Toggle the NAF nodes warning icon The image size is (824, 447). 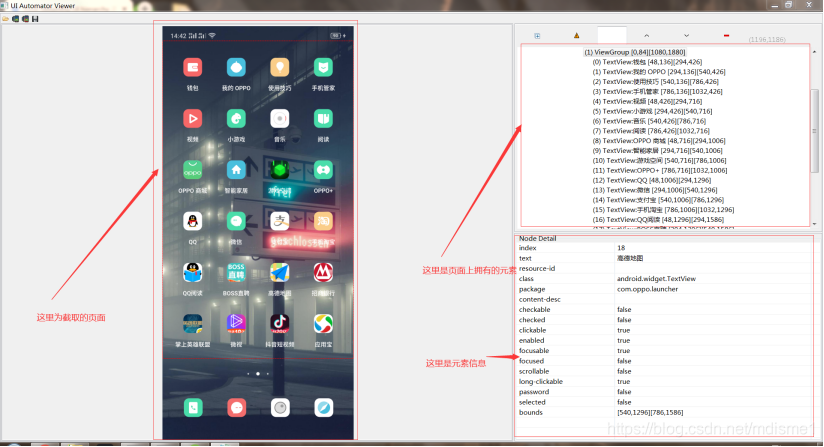576,36
